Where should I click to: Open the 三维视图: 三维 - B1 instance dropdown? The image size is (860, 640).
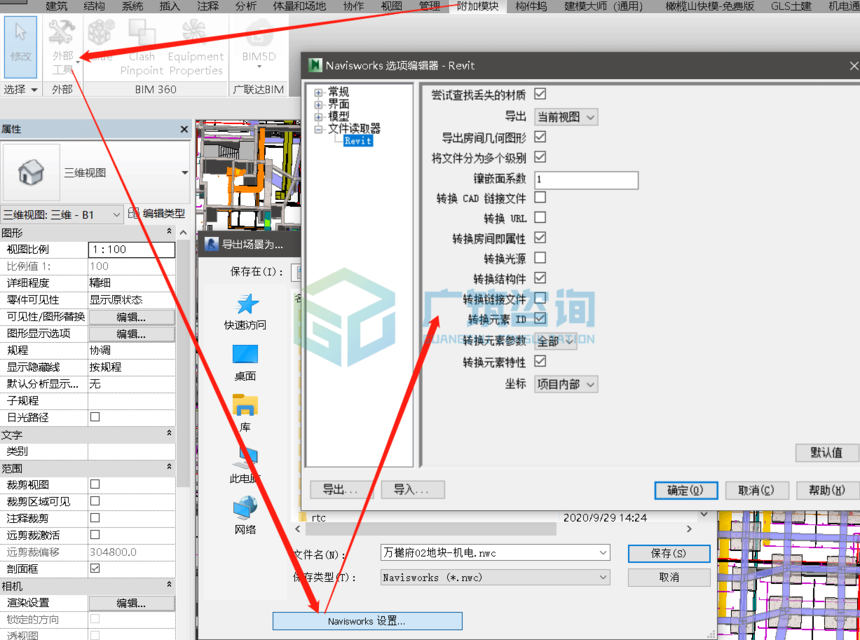(x=116, y=215)
